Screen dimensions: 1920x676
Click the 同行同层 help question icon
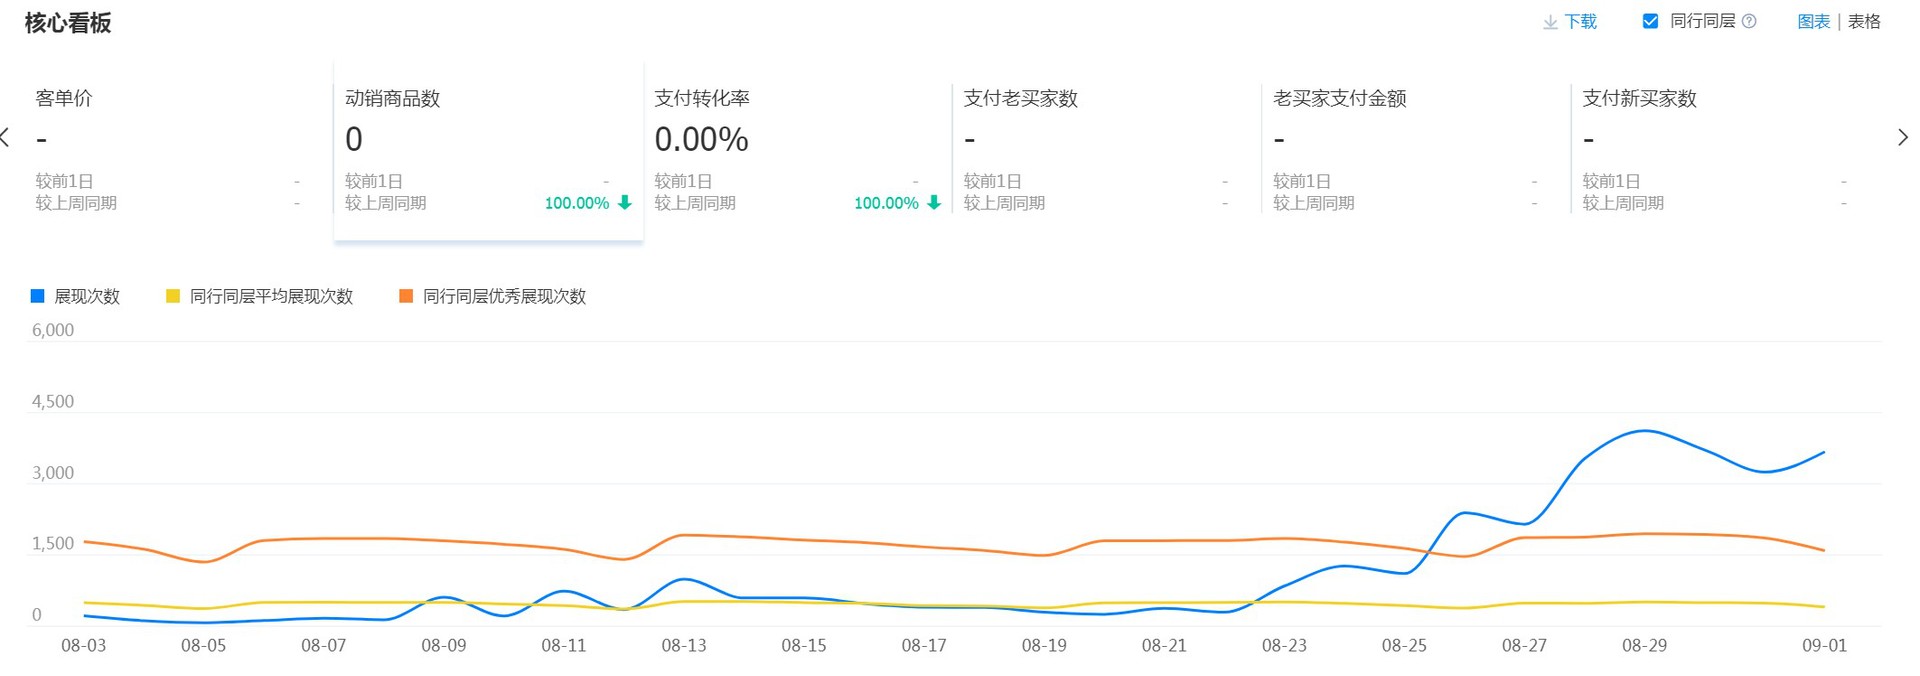click(x=1749, y=21)
